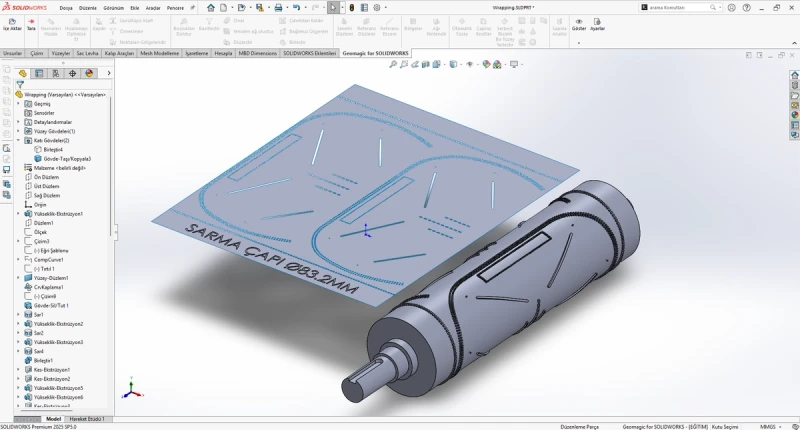800x430 pixels.
Task: Open the Görünüm menu
Action: click(114, 8)
